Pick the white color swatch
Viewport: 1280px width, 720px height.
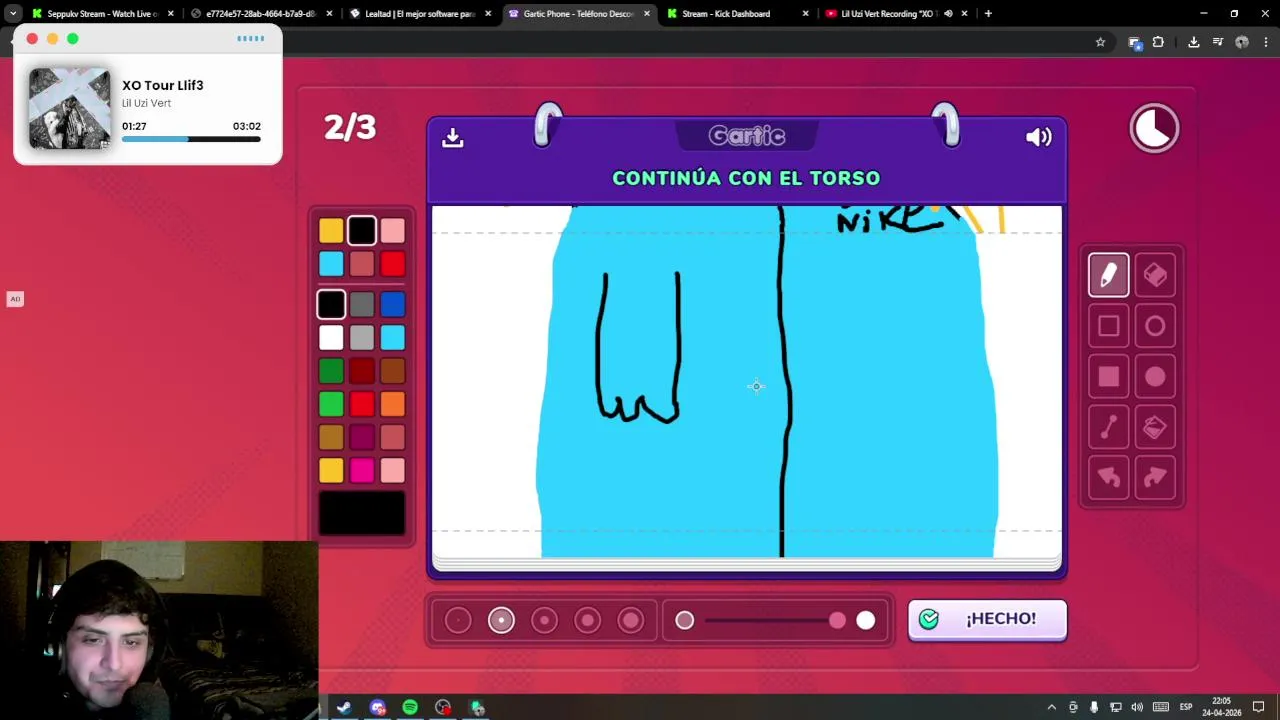[x=331, y=338]
